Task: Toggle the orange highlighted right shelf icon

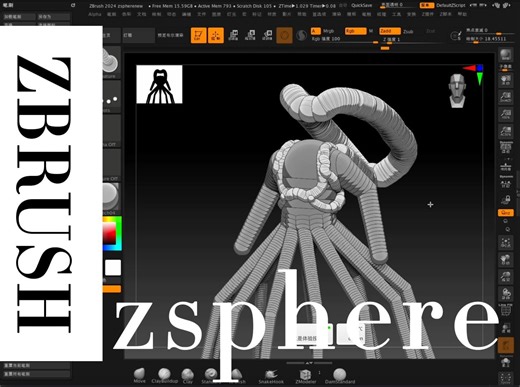Action: click(506, 346)
